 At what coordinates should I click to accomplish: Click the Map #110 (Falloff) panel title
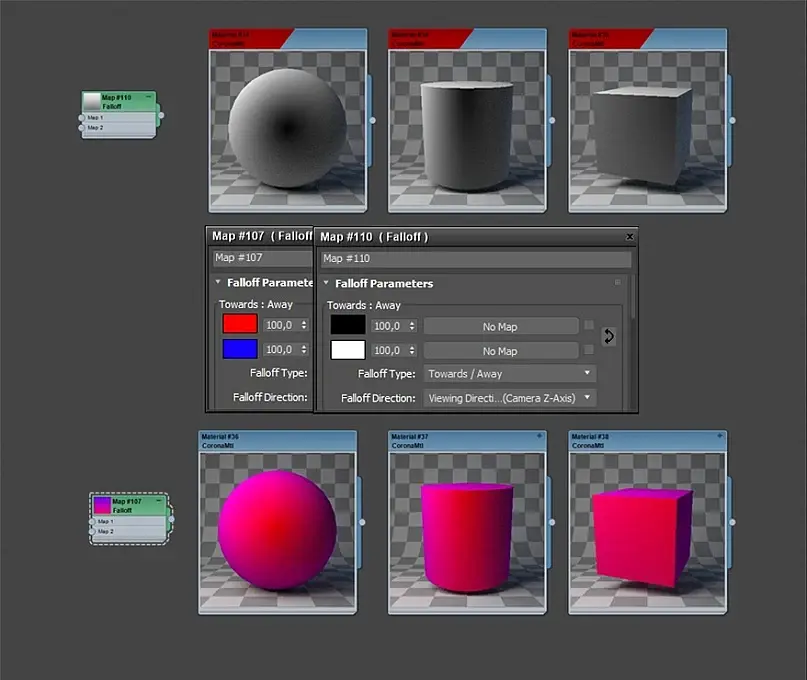coord(374,237)
